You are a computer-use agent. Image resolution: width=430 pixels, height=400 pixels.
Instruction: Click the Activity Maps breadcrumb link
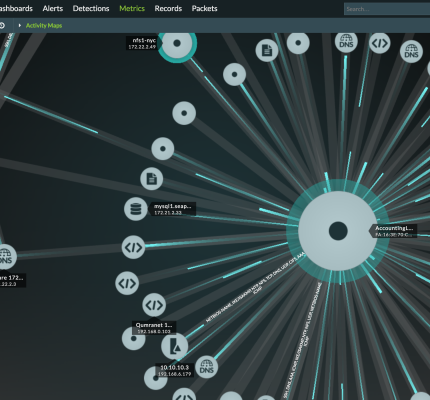[44, 25]
